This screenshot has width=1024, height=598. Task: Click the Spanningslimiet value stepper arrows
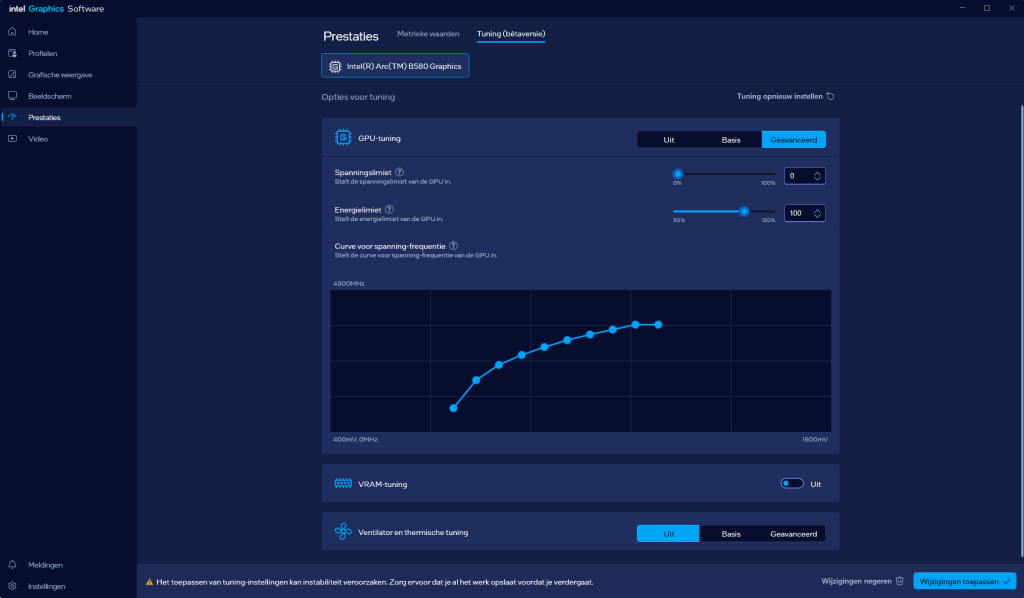click(818, 176)
